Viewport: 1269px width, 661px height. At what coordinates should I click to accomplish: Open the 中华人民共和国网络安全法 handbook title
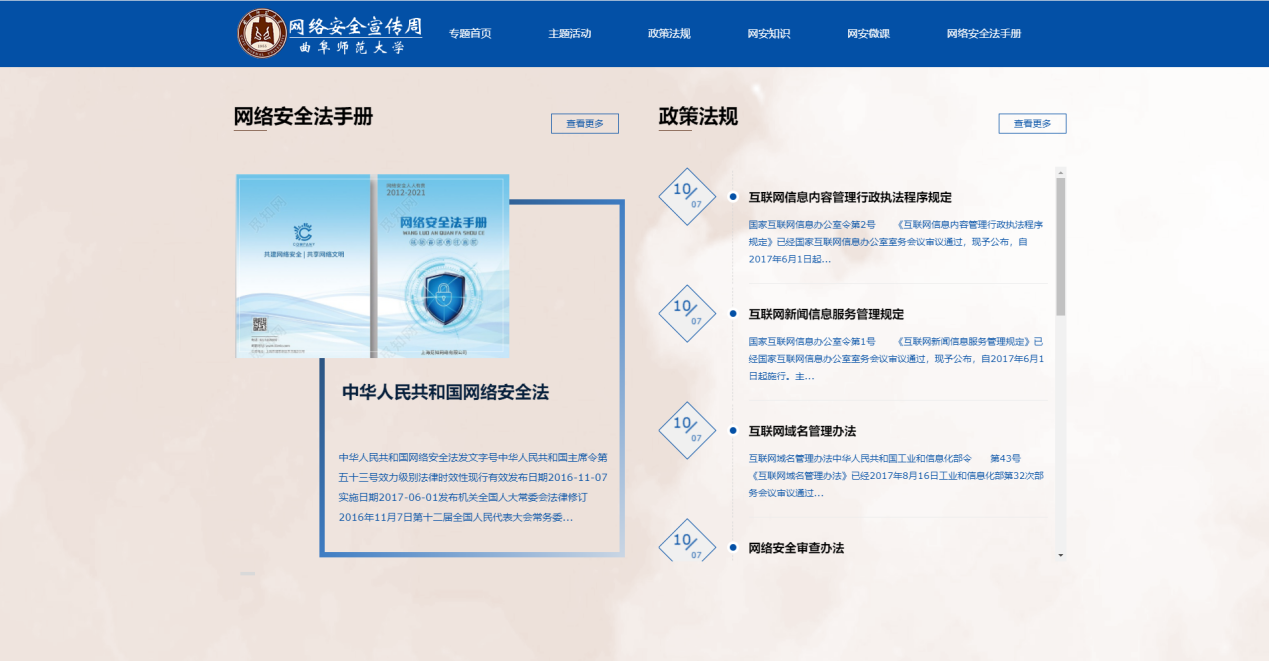tap(445, 392)
